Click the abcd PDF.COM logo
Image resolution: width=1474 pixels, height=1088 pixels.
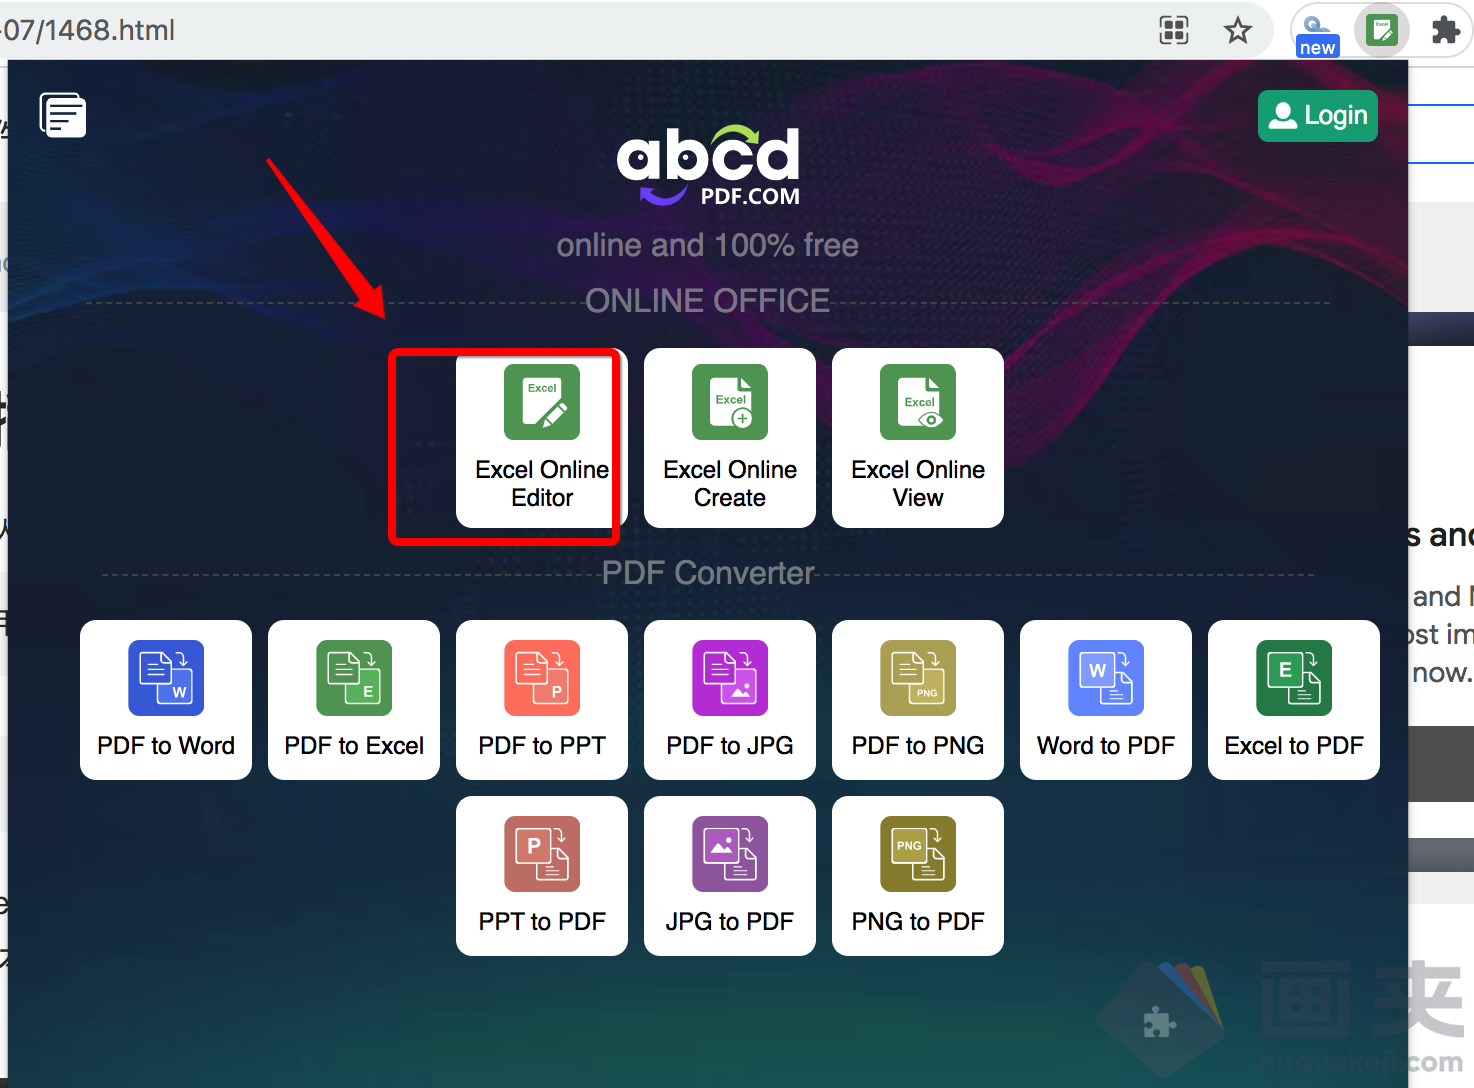tap(708, 165)
